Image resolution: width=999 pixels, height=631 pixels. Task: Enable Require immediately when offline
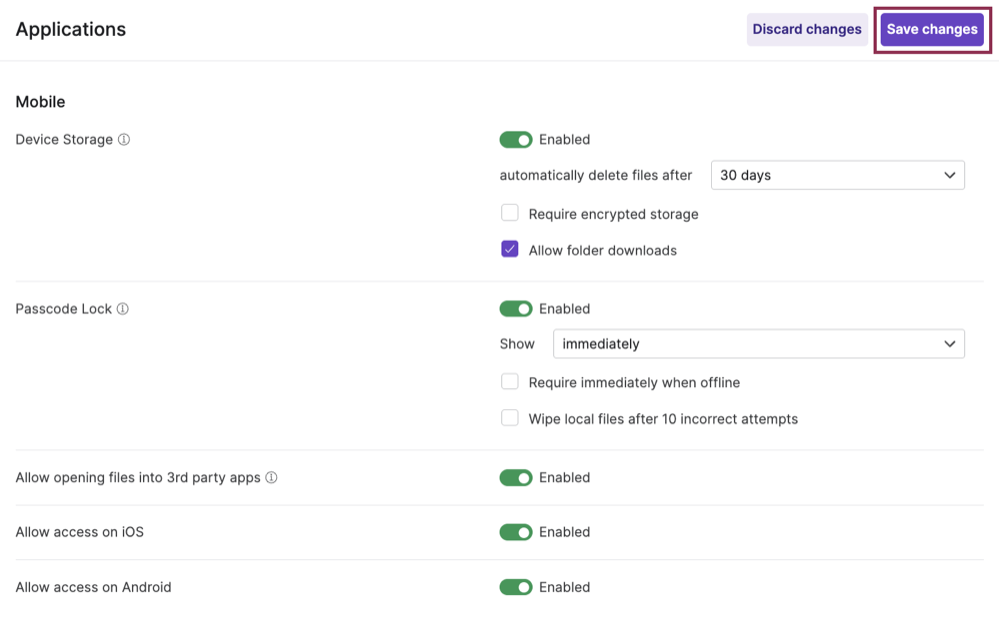pyautogui.click(x=510, y=381)
